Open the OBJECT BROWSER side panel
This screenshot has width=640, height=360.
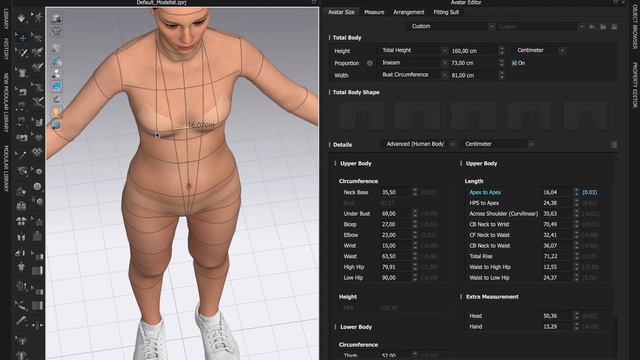[635, 27]
